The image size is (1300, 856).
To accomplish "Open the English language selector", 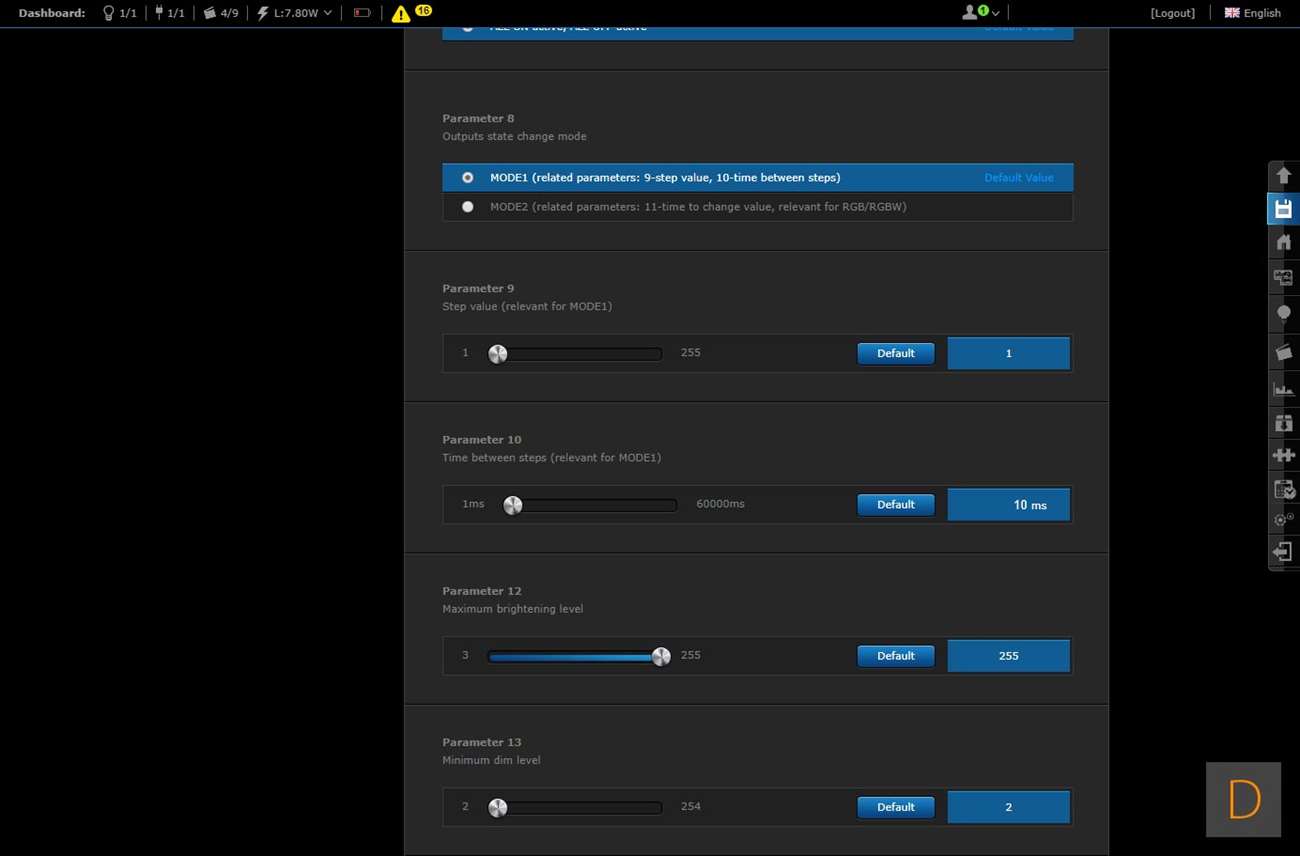I will (1252, 13).
